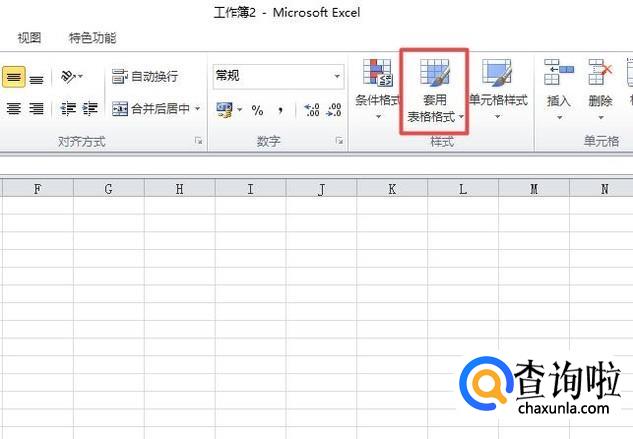Select column G header
633x439 pixels.
109,189
